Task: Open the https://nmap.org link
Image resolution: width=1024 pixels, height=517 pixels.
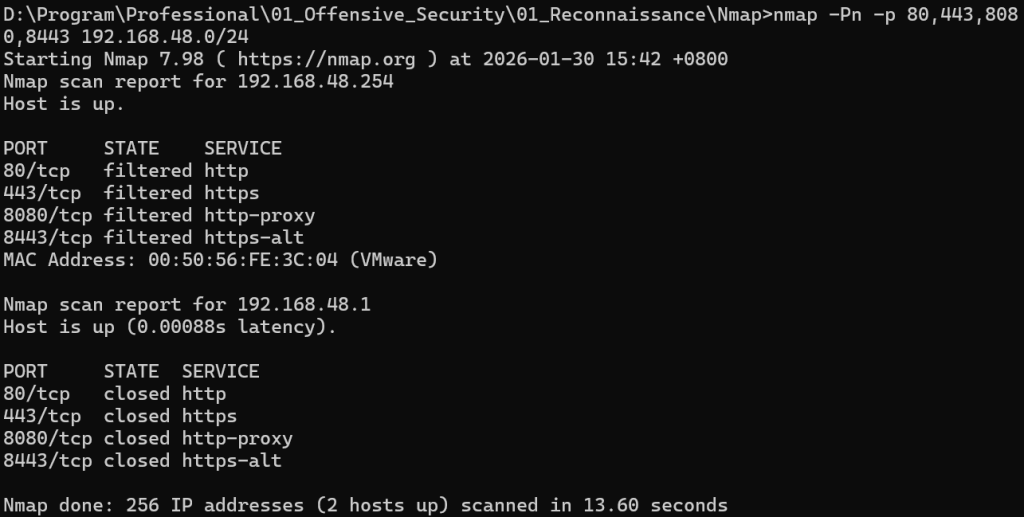Action: [326, 59]
